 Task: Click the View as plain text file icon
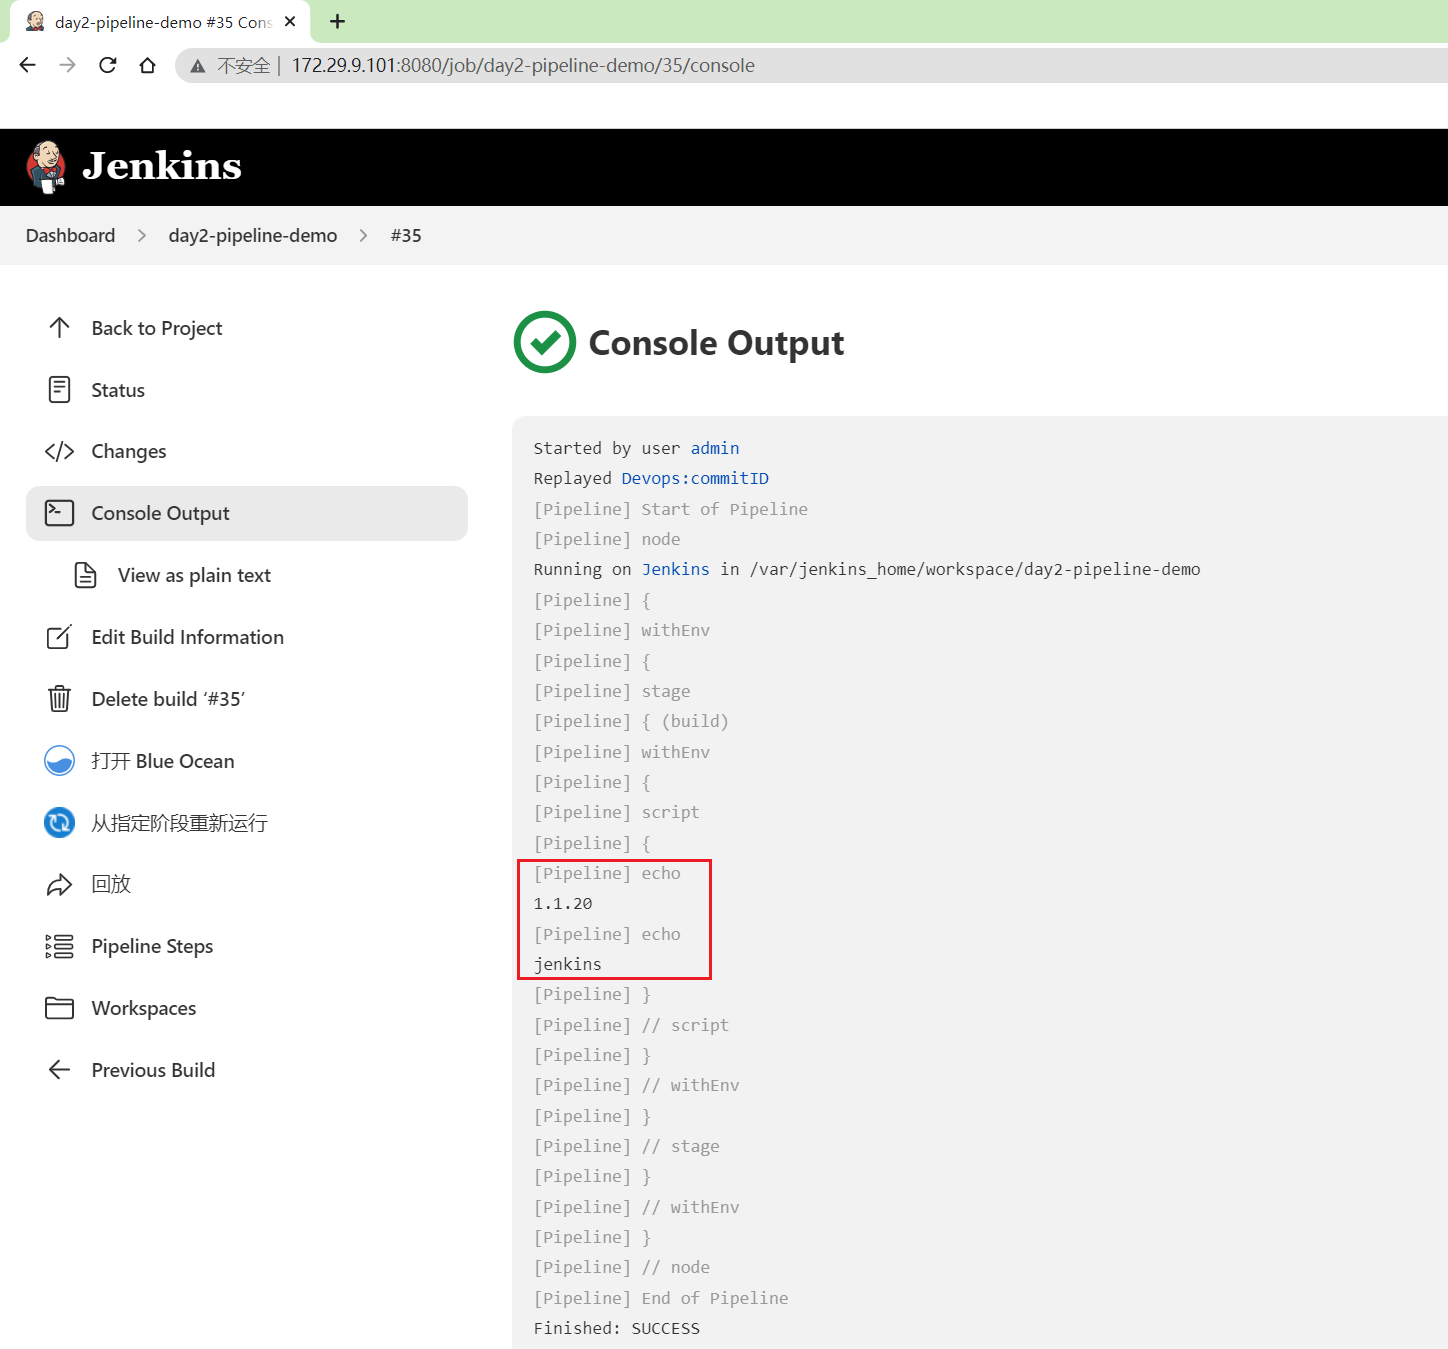(x=86, y=575)
